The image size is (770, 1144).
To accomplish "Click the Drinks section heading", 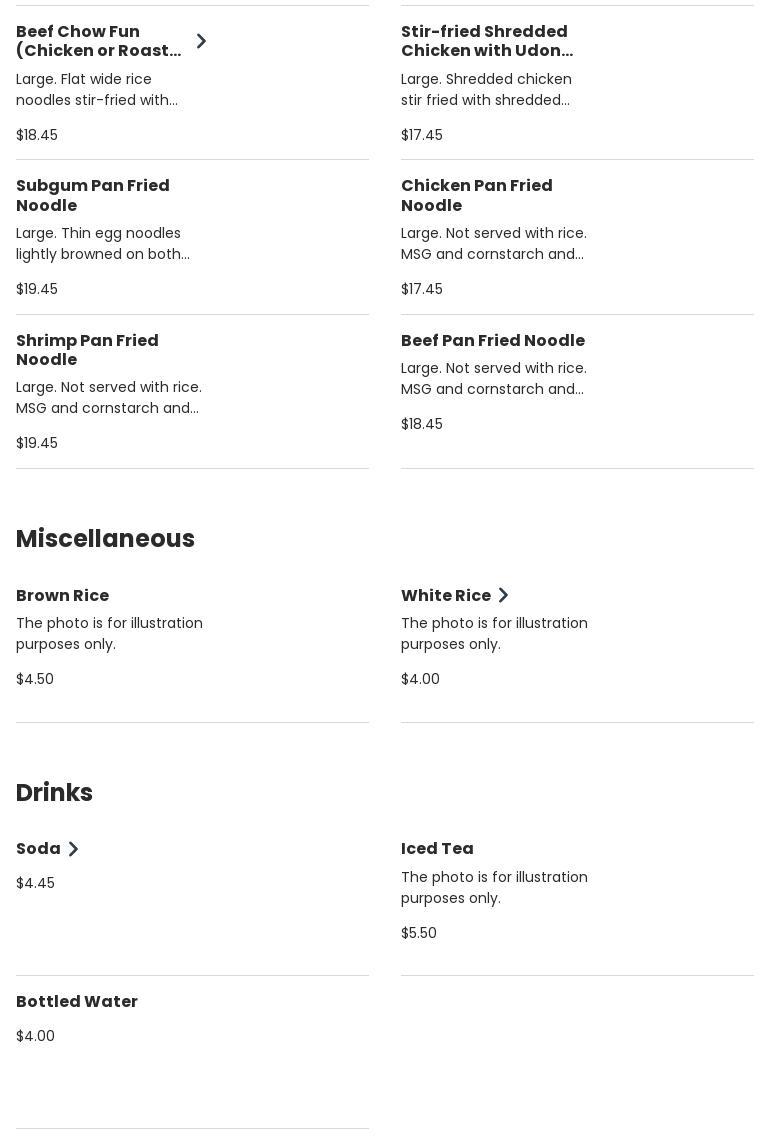I will coord(54,793).
